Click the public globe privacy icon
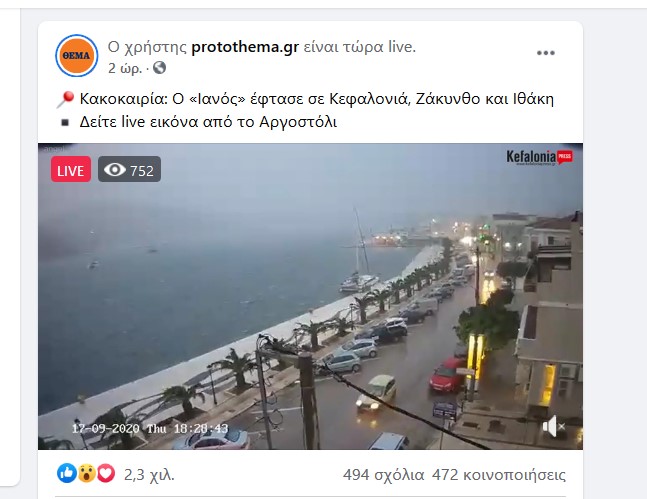 pyautogui.click(x=159, y=67)
